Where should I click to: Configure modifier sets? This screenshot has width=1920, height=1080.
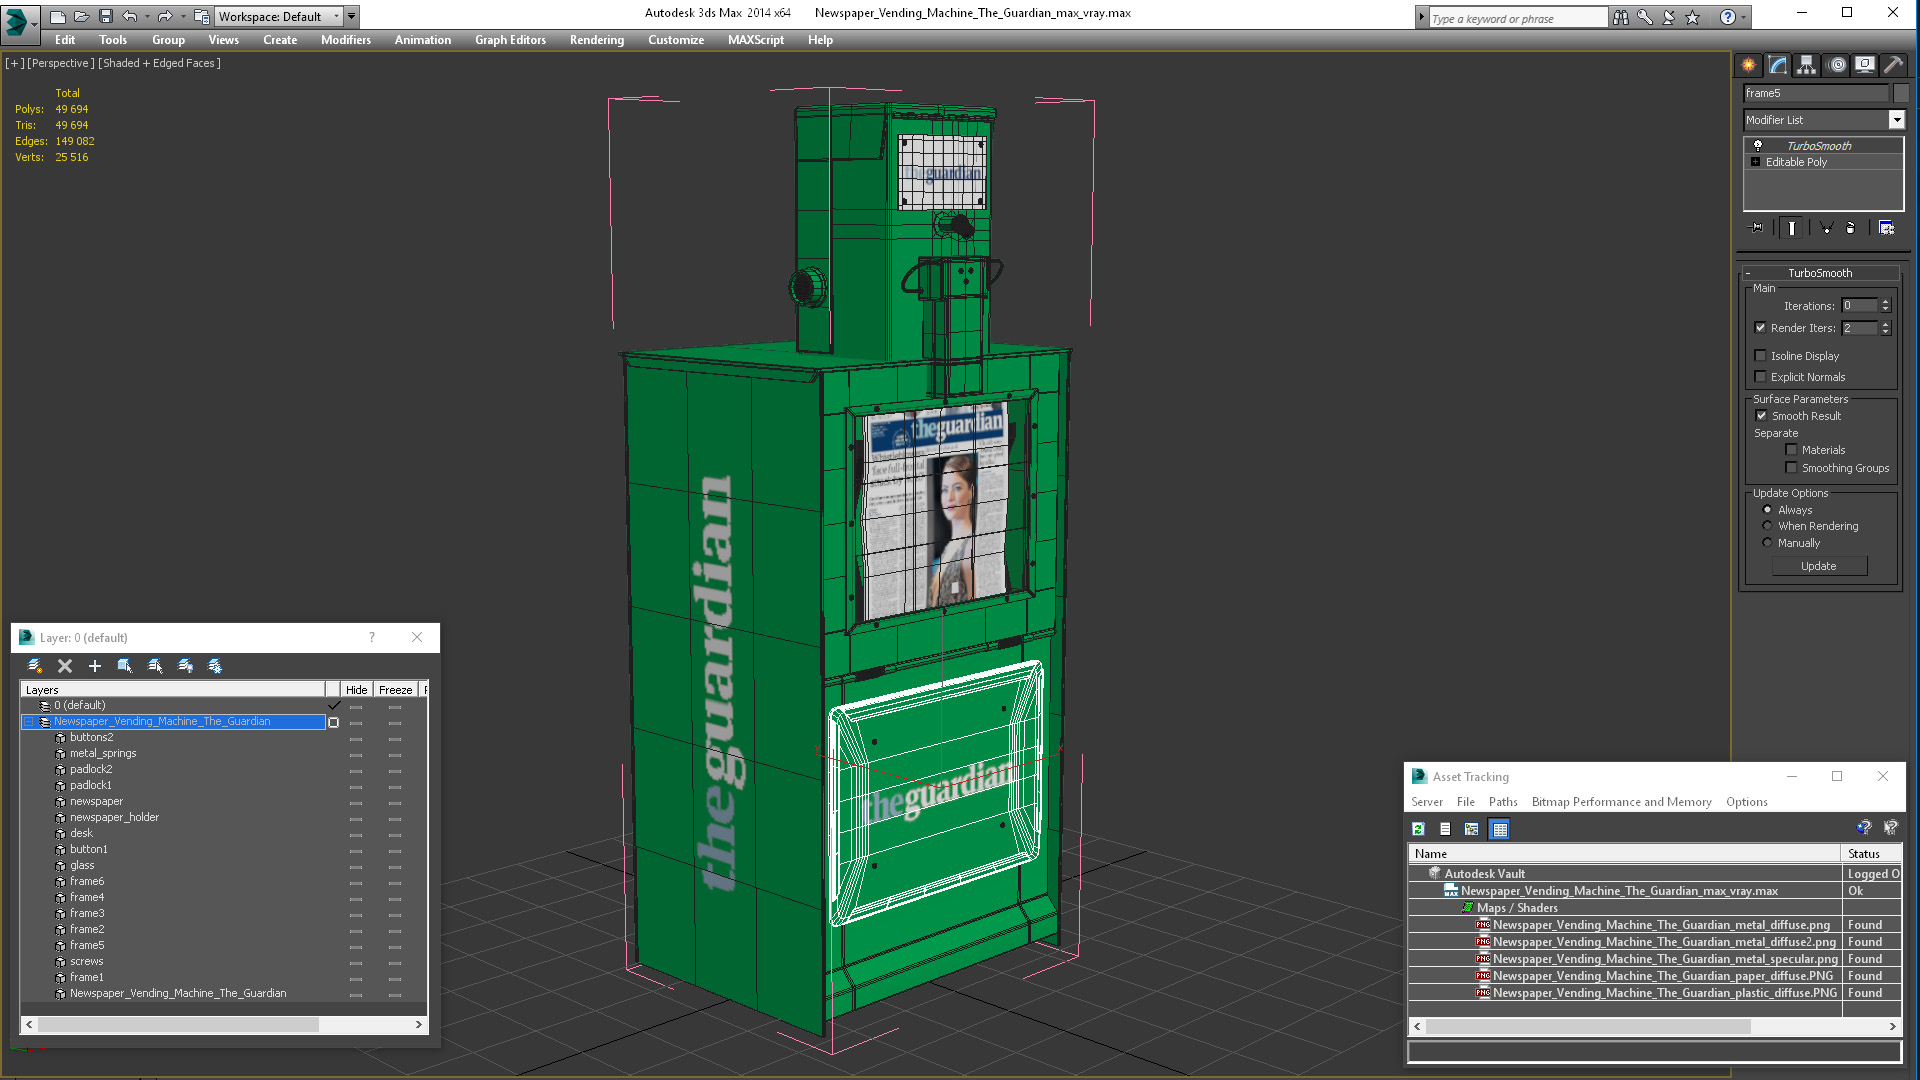(1886, 228)
